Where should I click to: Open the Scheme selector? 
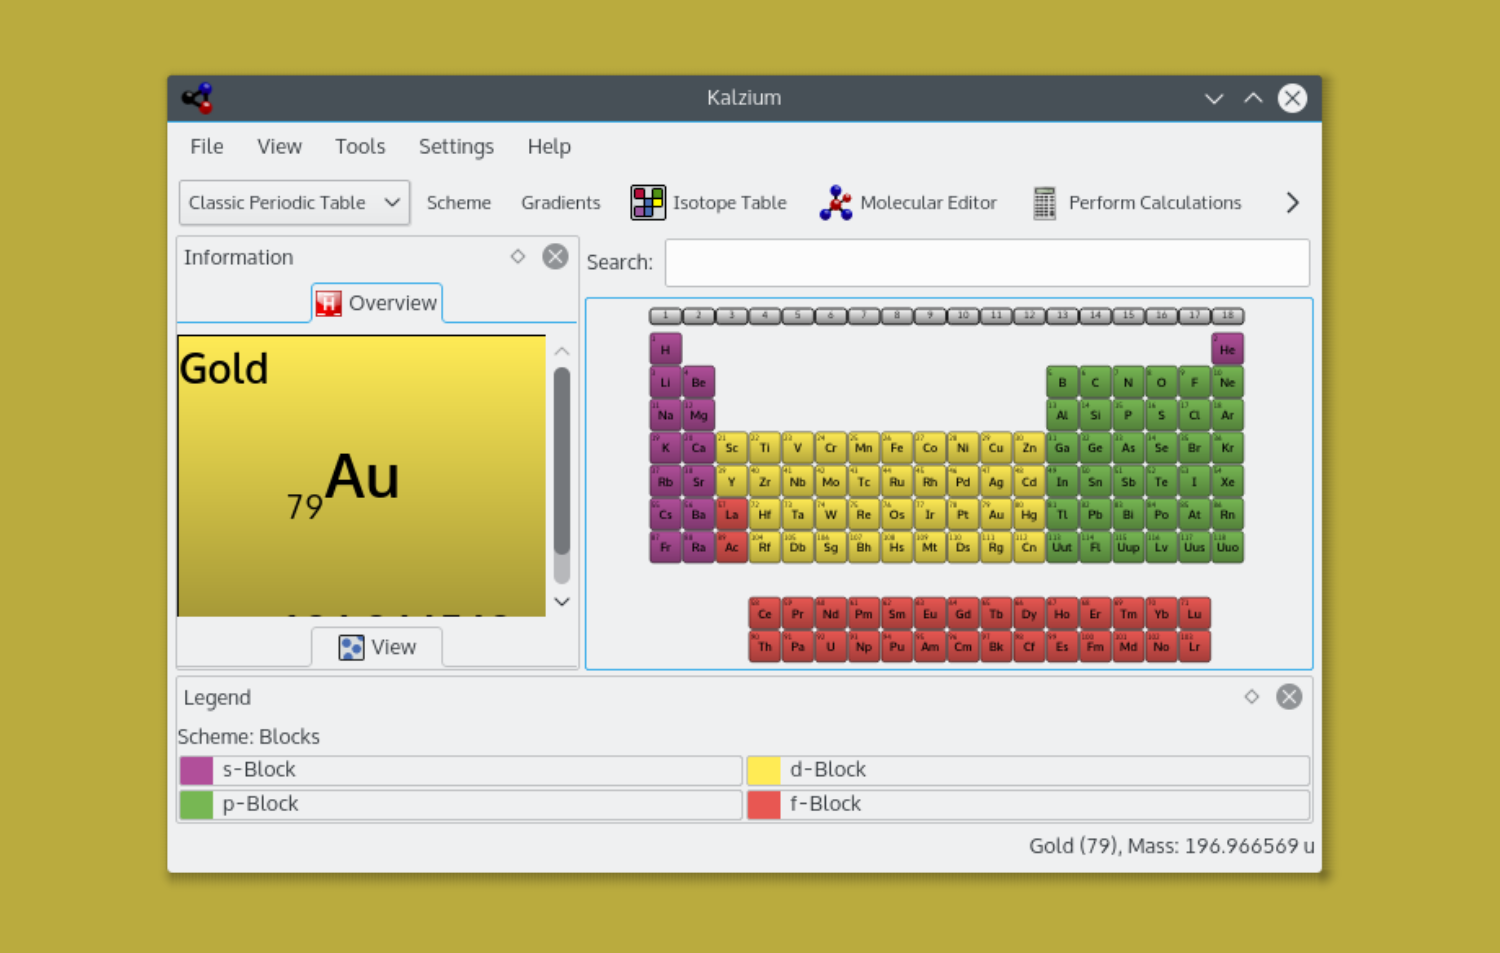[459, 203]
